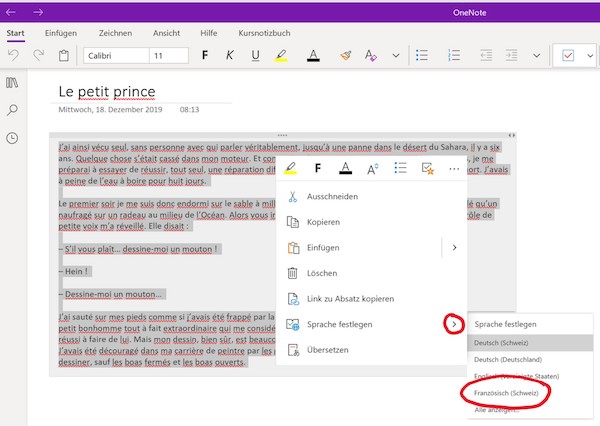Toggle bold in the ribbon

pyautogui.click(x=205, y=55)
